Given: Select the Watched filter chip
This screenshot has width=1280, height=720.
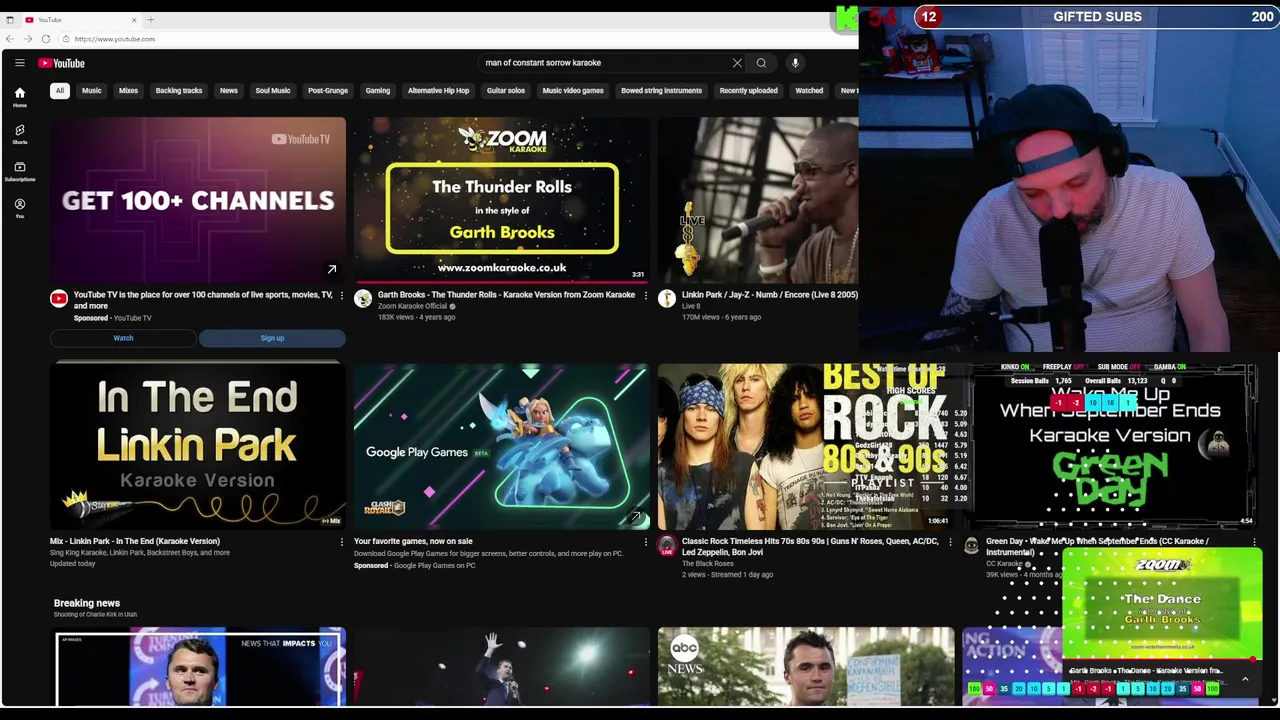Looking at the screenshot, I should [809, 91].
